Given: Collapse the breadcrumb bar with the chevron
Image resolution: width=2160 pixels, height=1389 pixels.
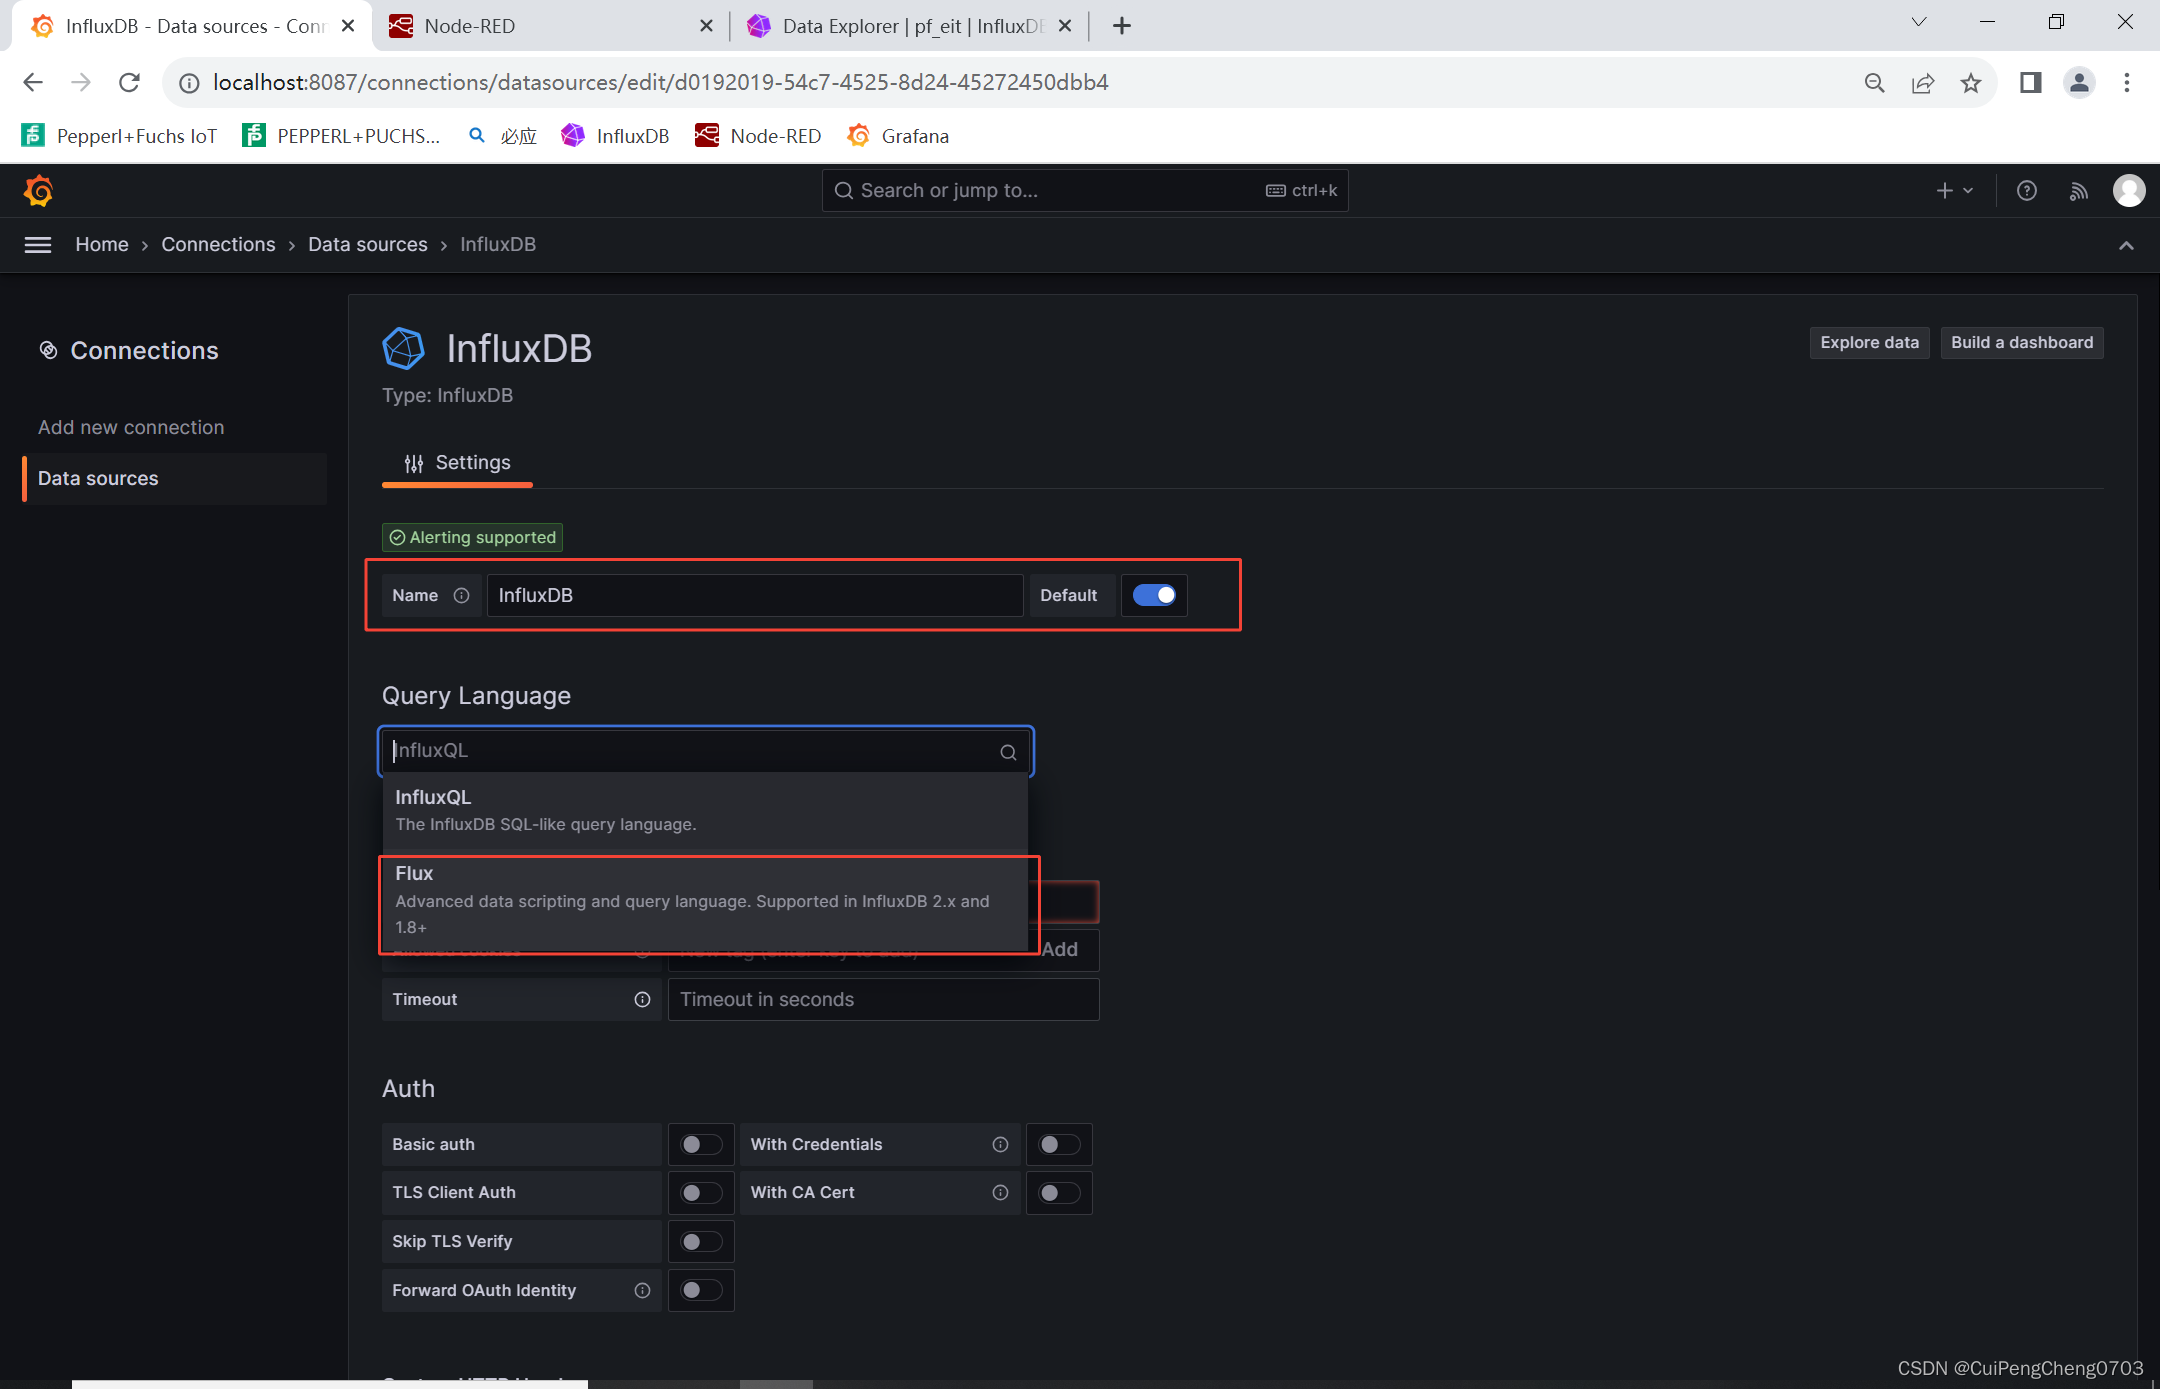Looking at the screenshot, I should coord(2126,245).
